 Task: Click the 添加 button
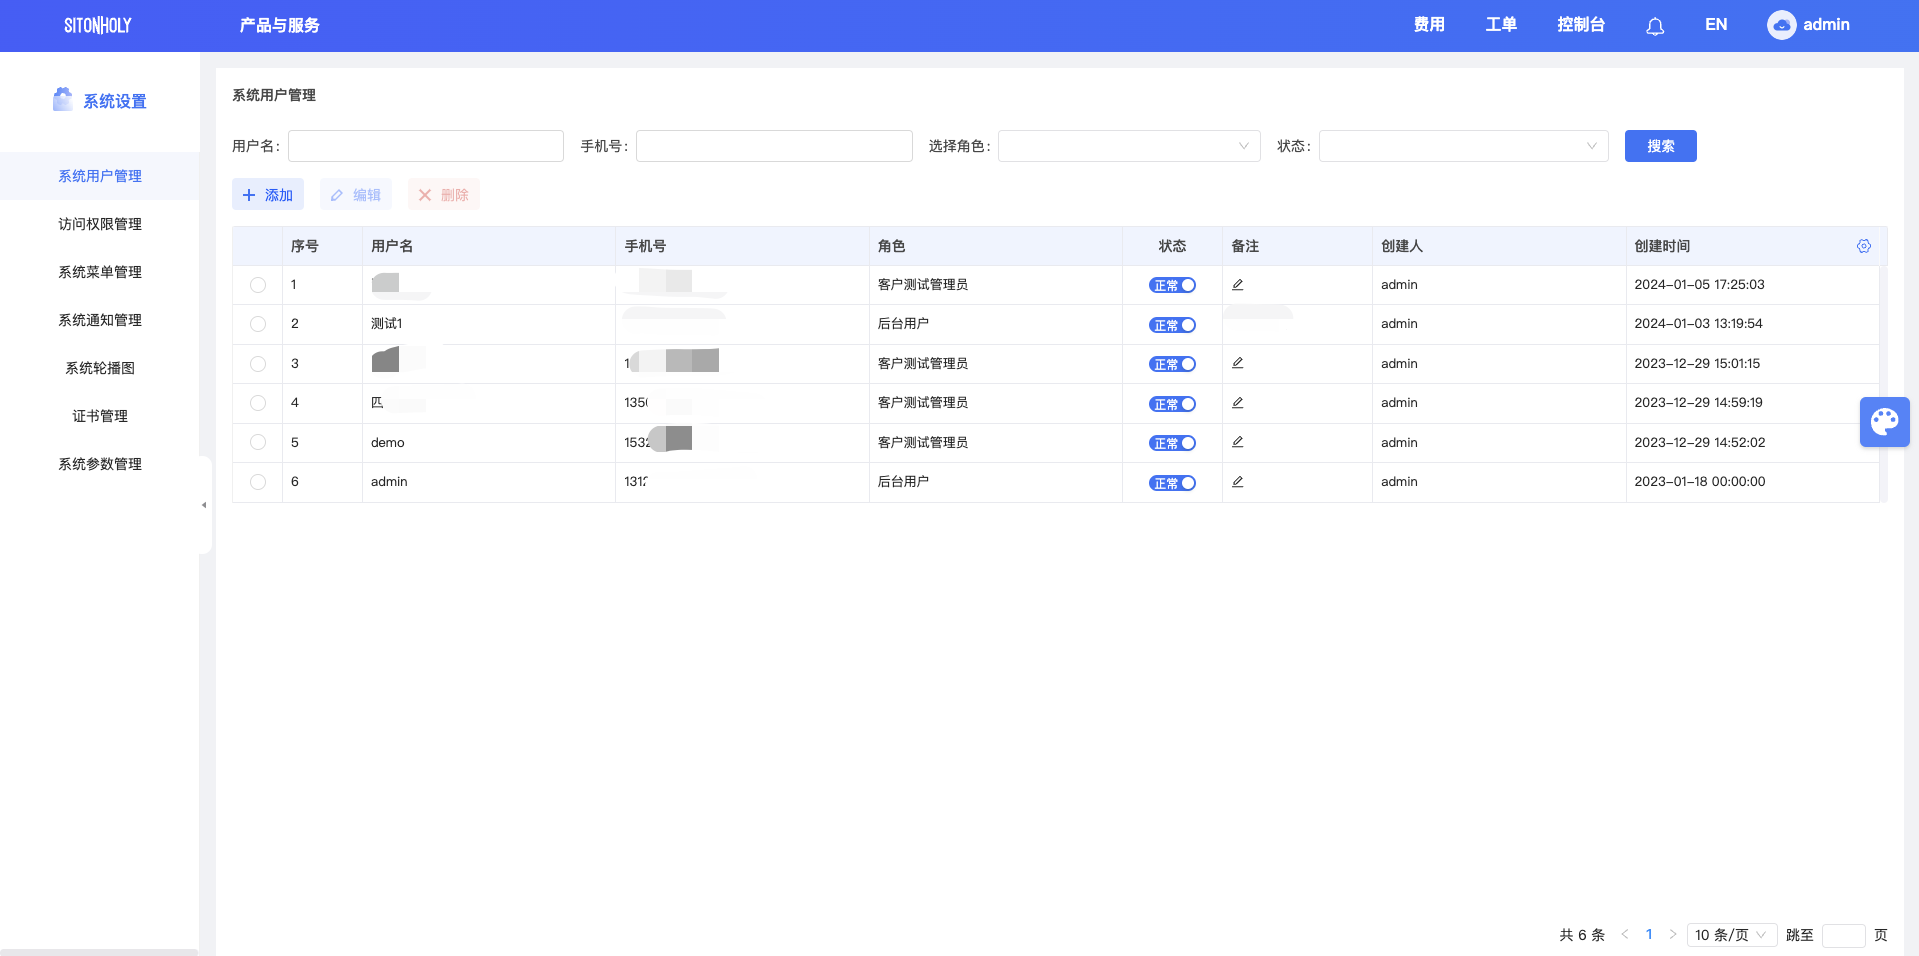[x=268, y=195]
